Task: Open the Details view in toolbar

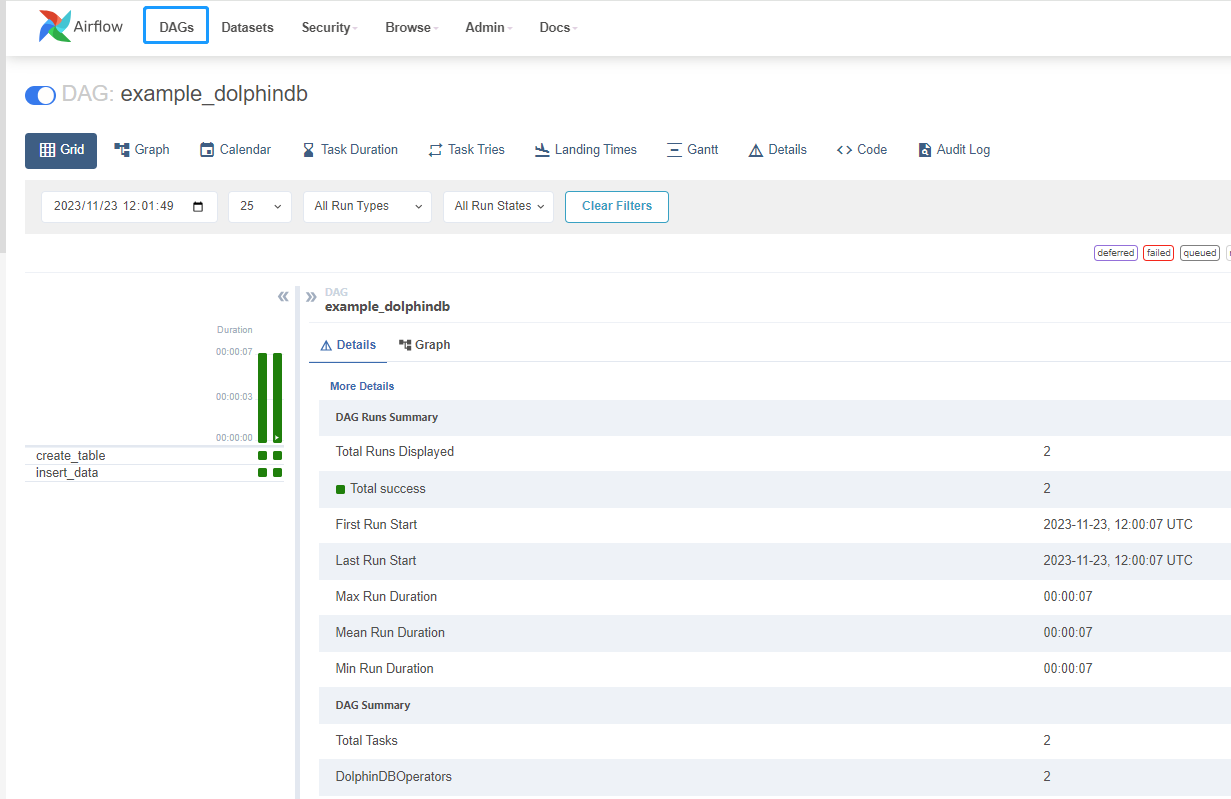Action: coord(777,150)
